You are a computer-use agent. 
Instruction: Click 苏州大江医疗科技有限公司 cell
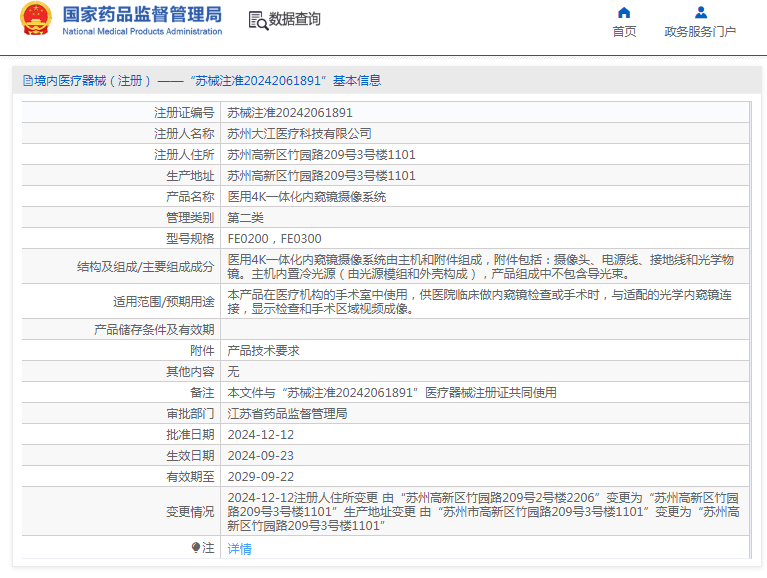pyautogui.click(x=299, y=133)
